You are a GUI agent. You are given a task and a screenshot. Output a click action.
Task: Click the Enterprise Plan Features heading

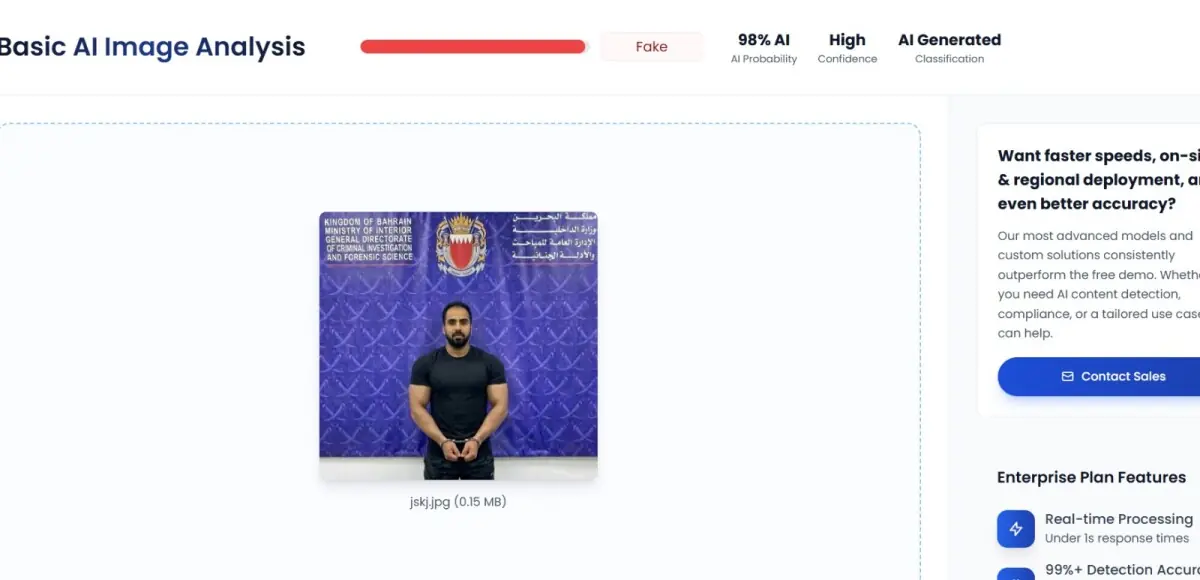click(1091, 477)
